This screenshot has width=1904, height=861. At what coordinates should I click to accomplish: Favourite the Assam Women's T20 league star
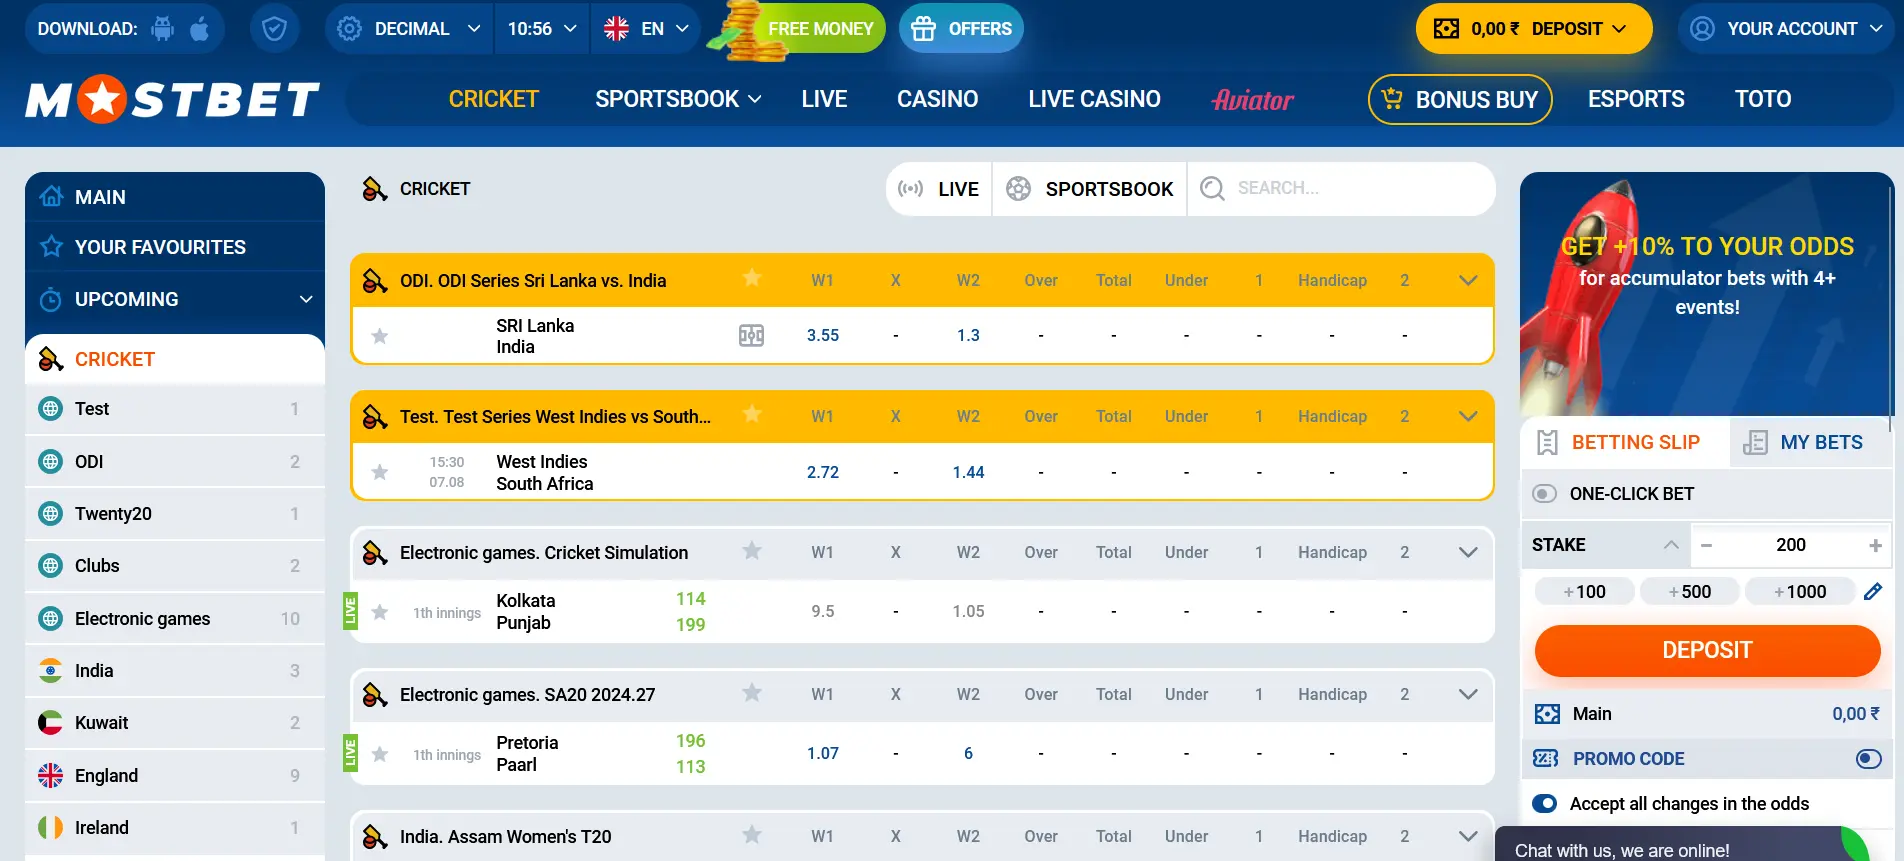(x=752, y=835)
